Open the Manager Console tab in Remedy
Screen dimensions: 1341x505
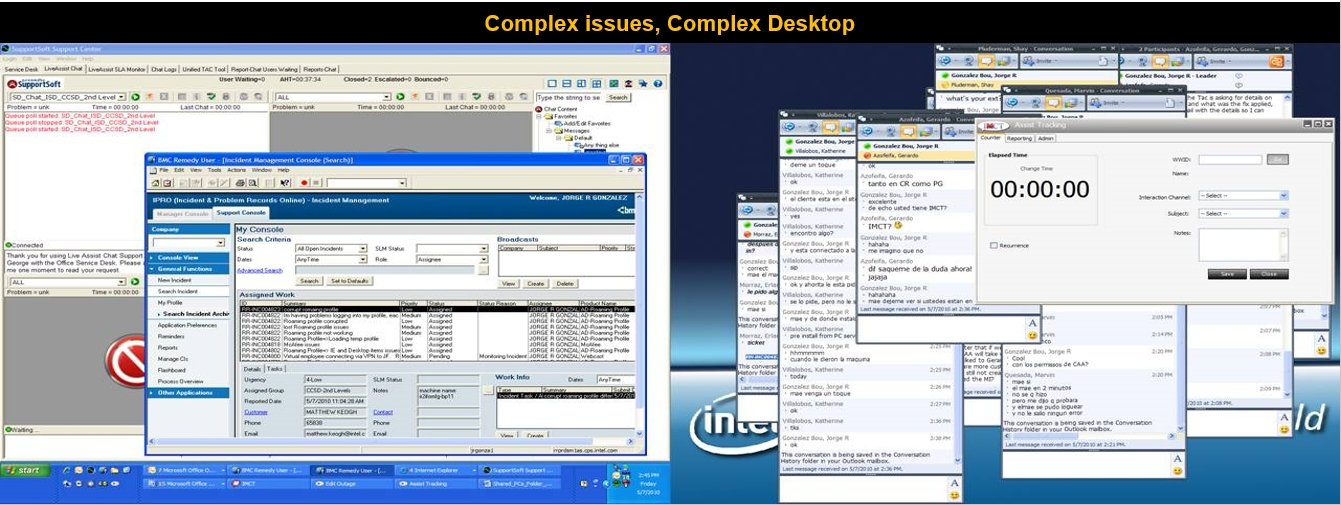182,213
